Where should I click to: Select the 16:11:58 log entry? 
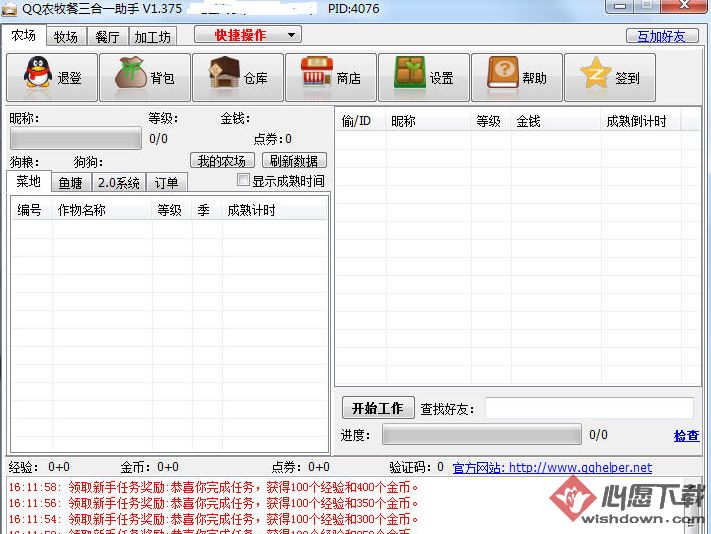tap(213, 487)
